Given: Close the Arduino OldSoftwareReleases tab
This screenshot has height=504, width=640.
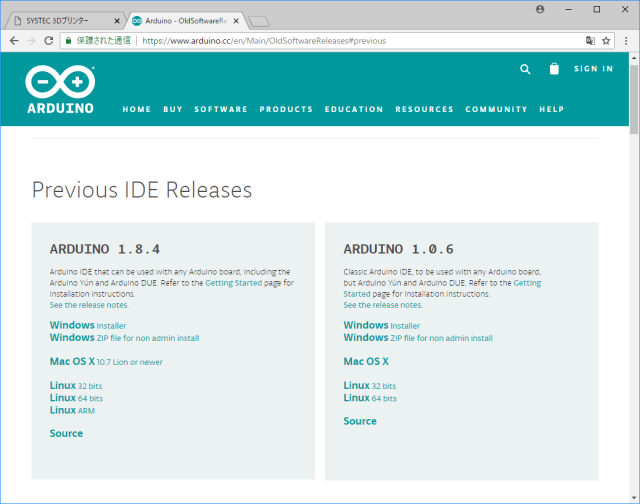Looking at the screenshot, I should click(x=236, y=21).
